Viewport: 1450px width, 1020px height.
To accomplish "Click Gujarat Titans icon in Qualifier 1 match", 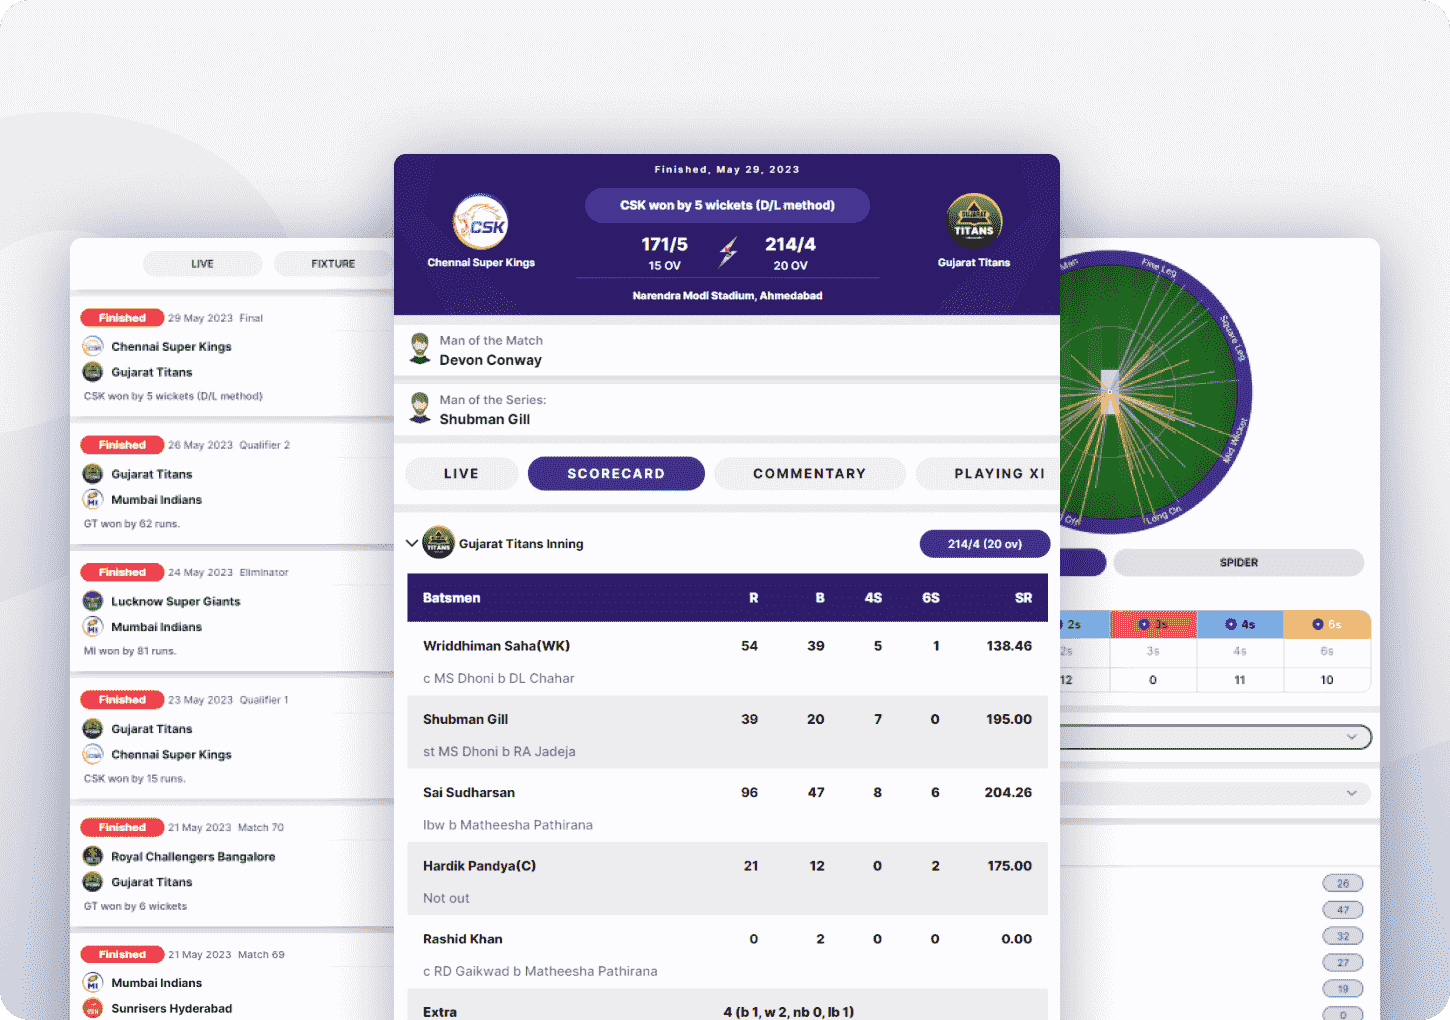I will point(93,729).
